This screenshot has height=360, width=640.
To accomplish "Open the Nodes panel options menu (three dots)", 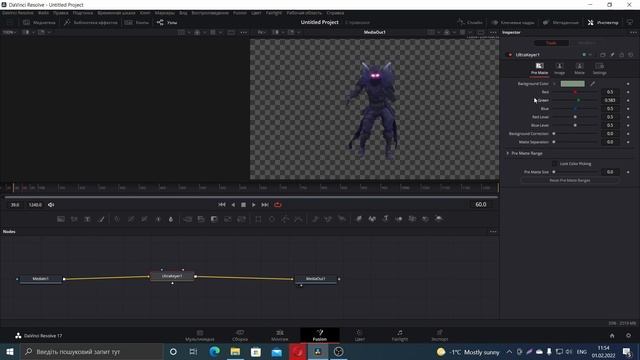I will 493,231.
